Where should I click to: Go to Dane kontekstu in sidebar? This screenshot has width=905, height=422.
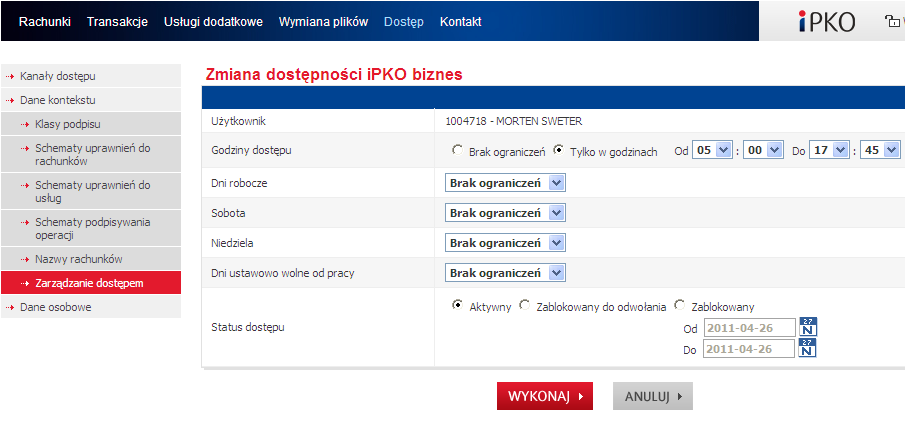(x=91, y=100)
